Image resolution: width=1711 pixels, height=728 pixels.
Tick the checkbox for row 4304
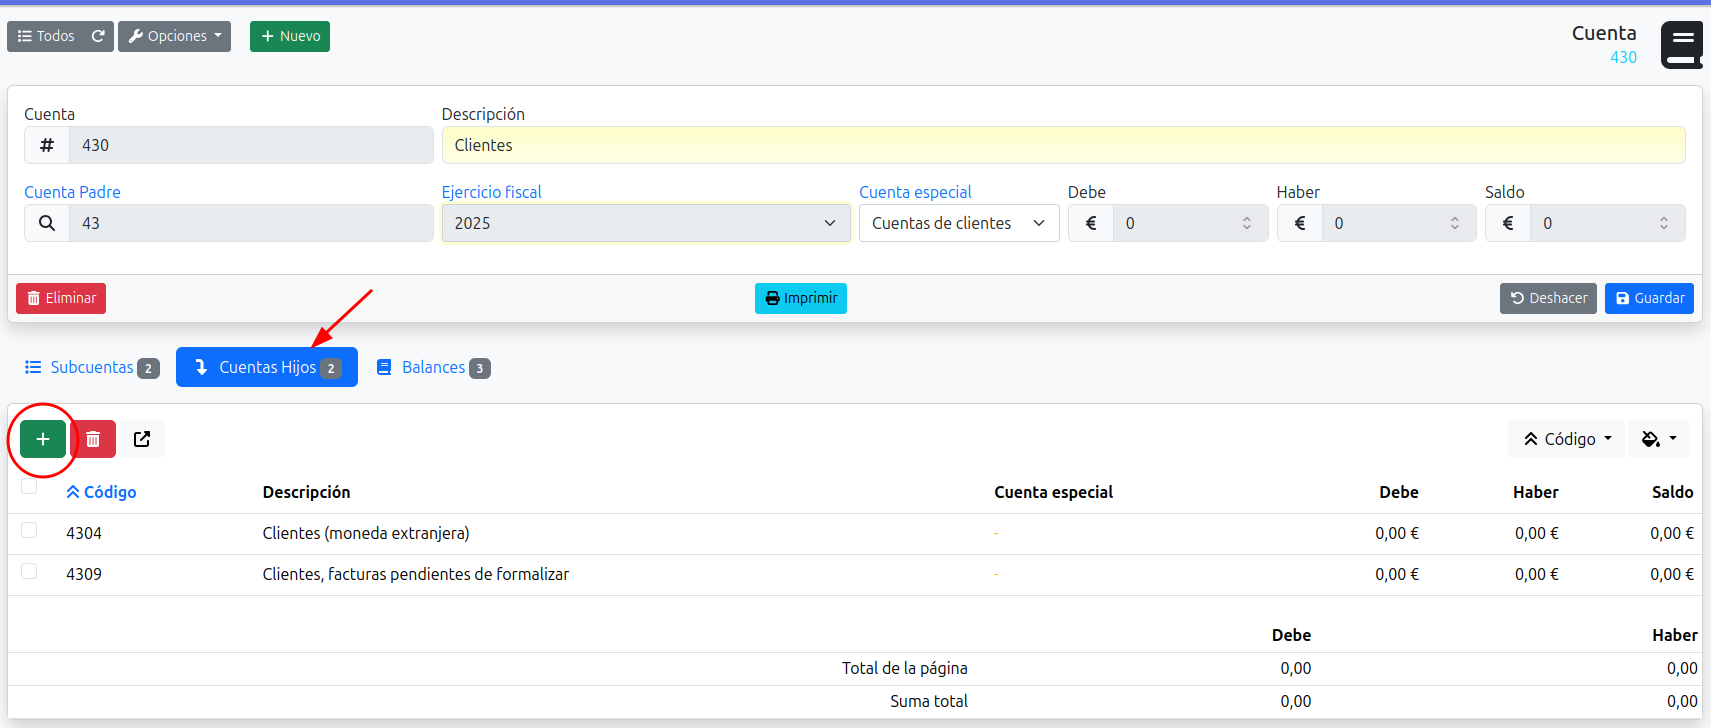pos(29,531)
